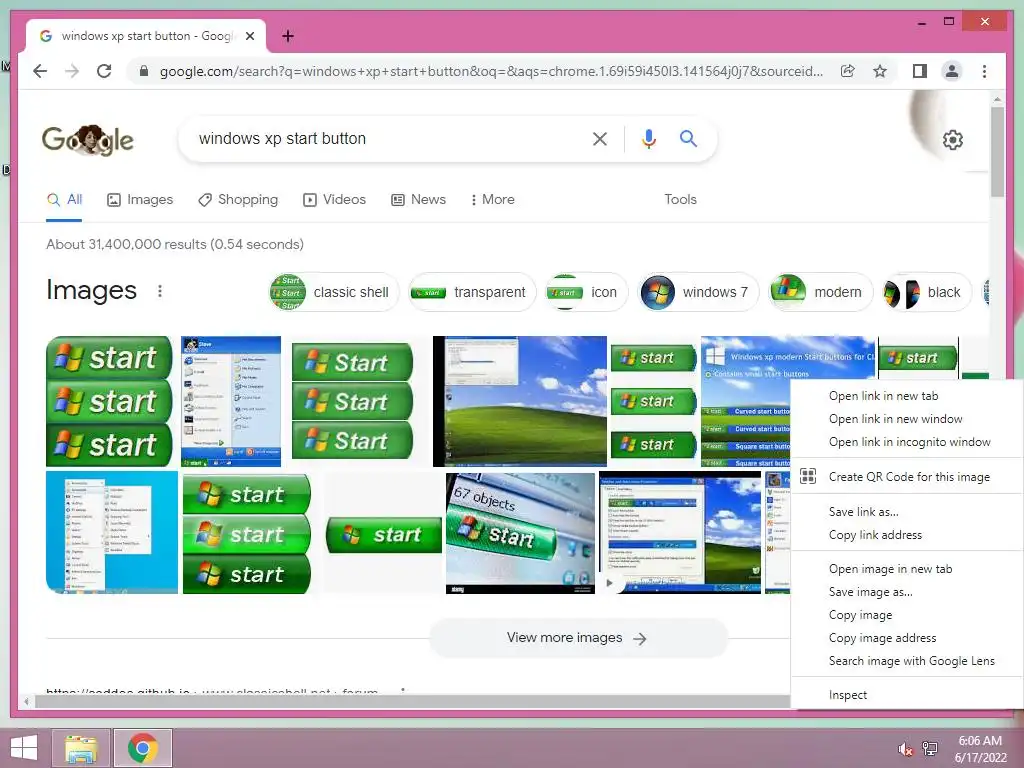This screenshot has height=768, width=1024.
Task: Open the Chrome side panel icon
Action: pyautogui.click(x=920, y=71)
